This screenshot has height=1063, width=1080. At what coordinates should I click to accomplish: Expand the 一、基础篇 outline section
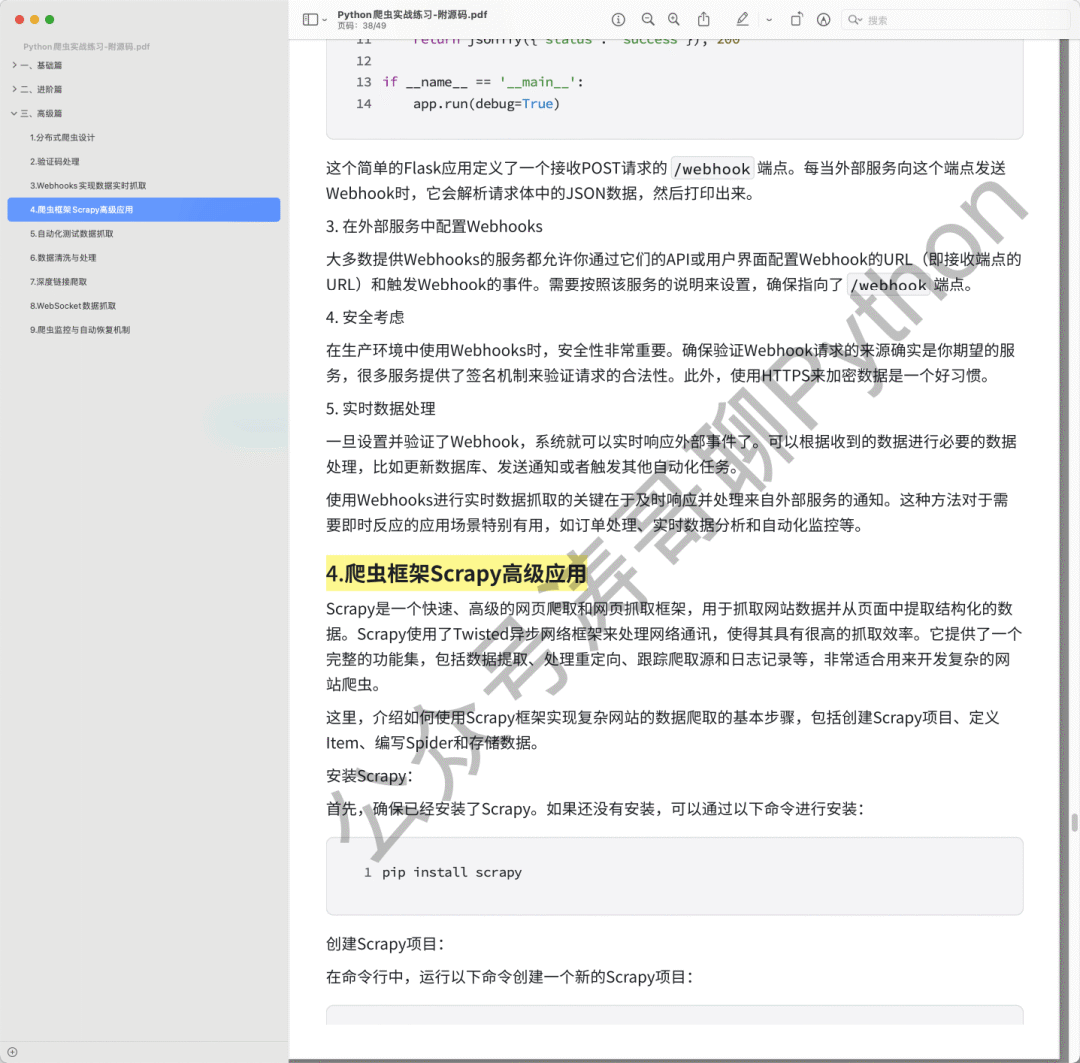click(14, 65)
